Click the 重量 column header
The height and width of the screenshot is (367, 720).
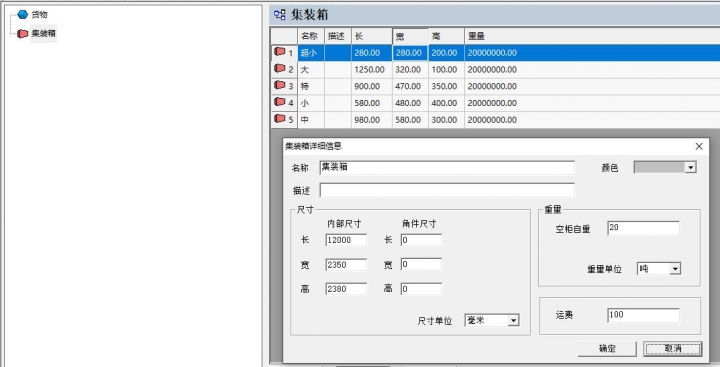click(x=592, y=36)
